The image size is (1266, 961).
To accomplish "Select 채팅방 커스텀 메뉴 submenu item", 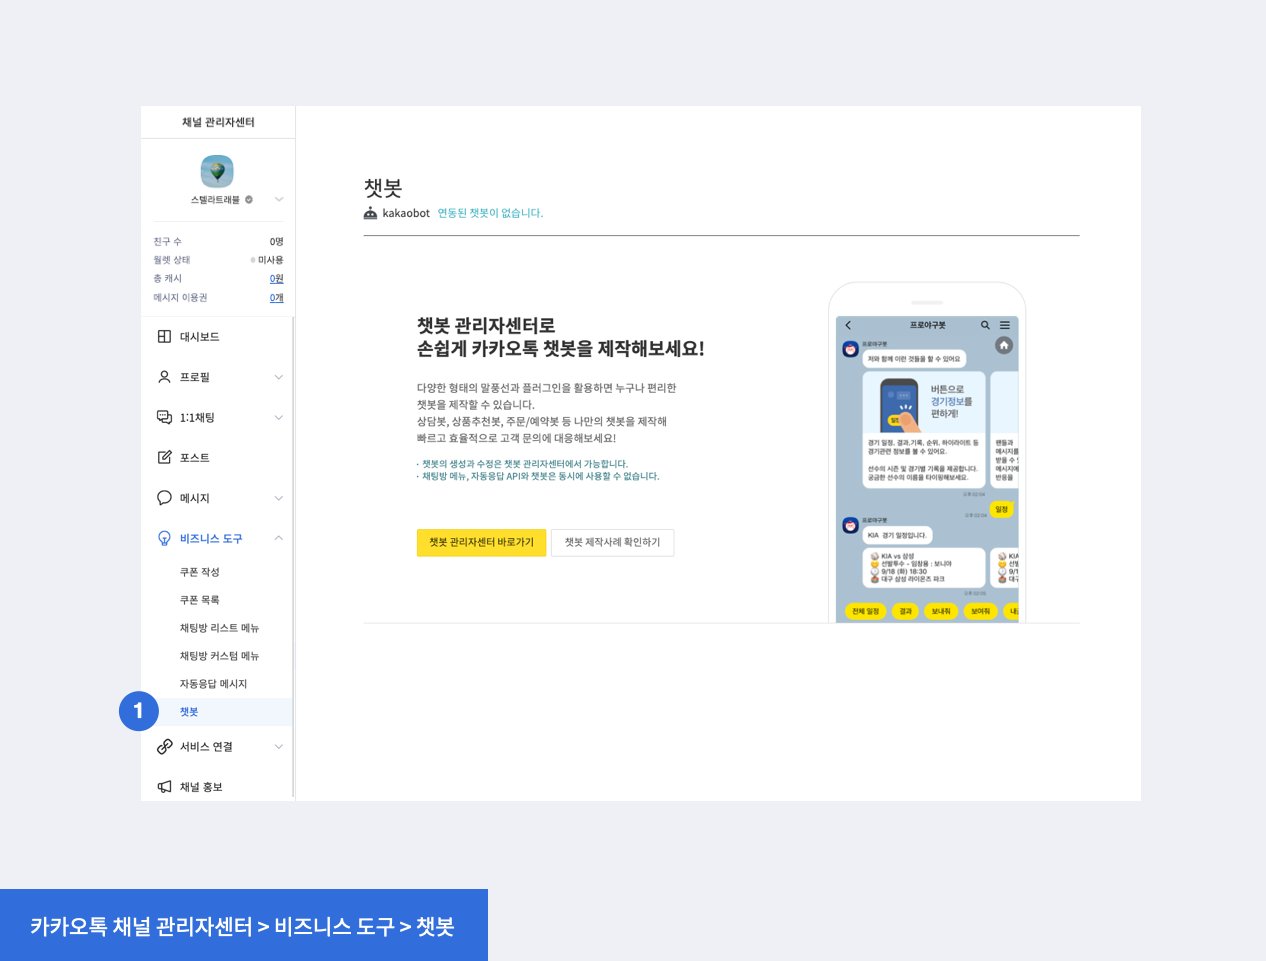I will 219,656.
